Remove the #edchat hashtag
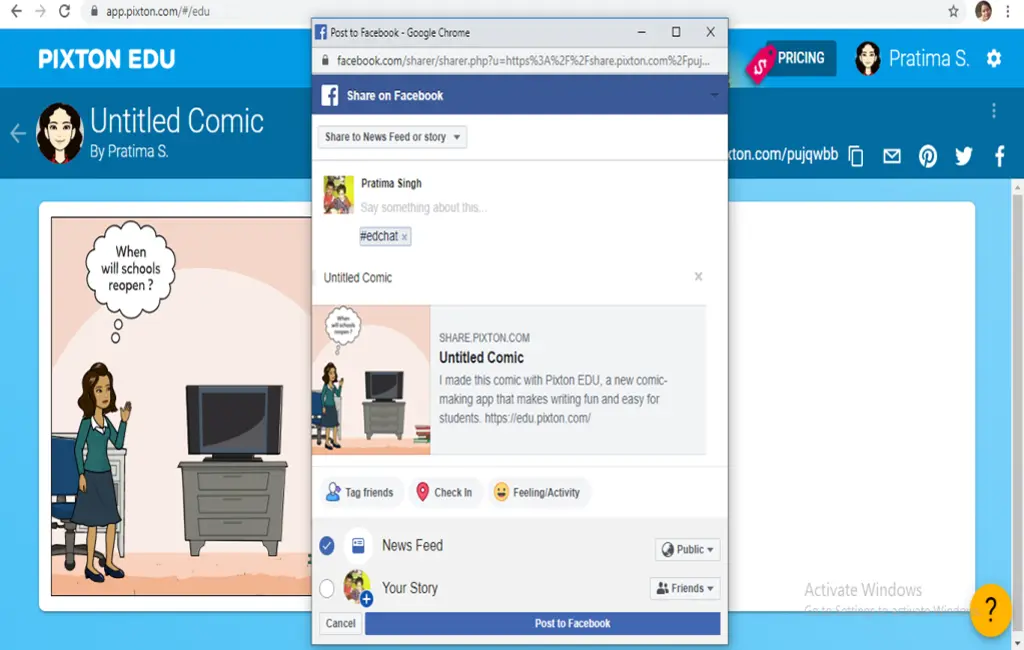The image size is (1024, 650). pos(405,237)
